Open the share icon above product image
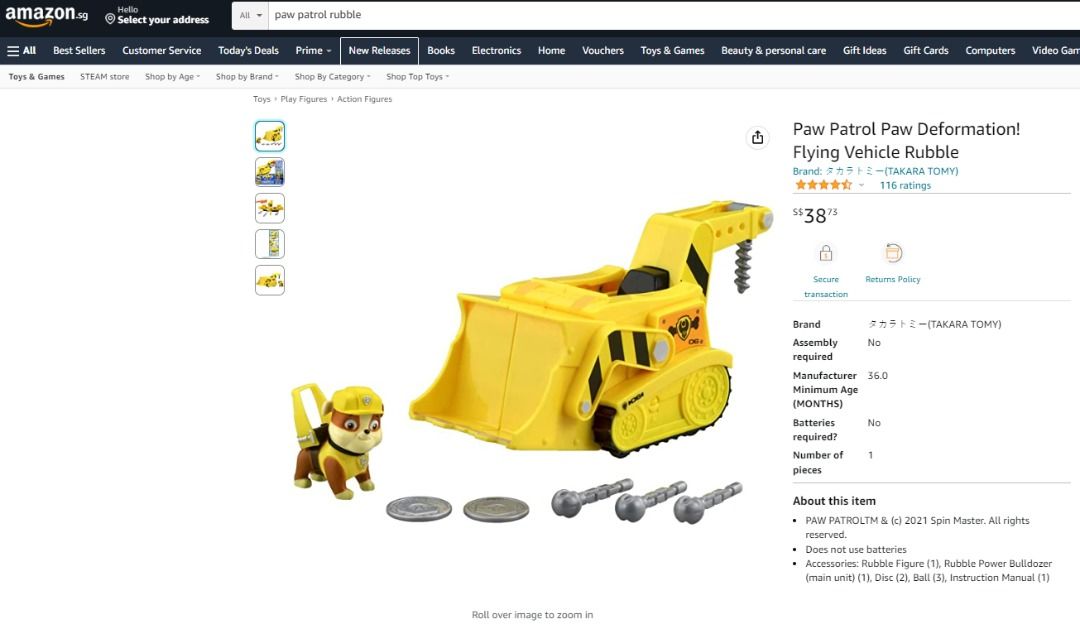 757,138
